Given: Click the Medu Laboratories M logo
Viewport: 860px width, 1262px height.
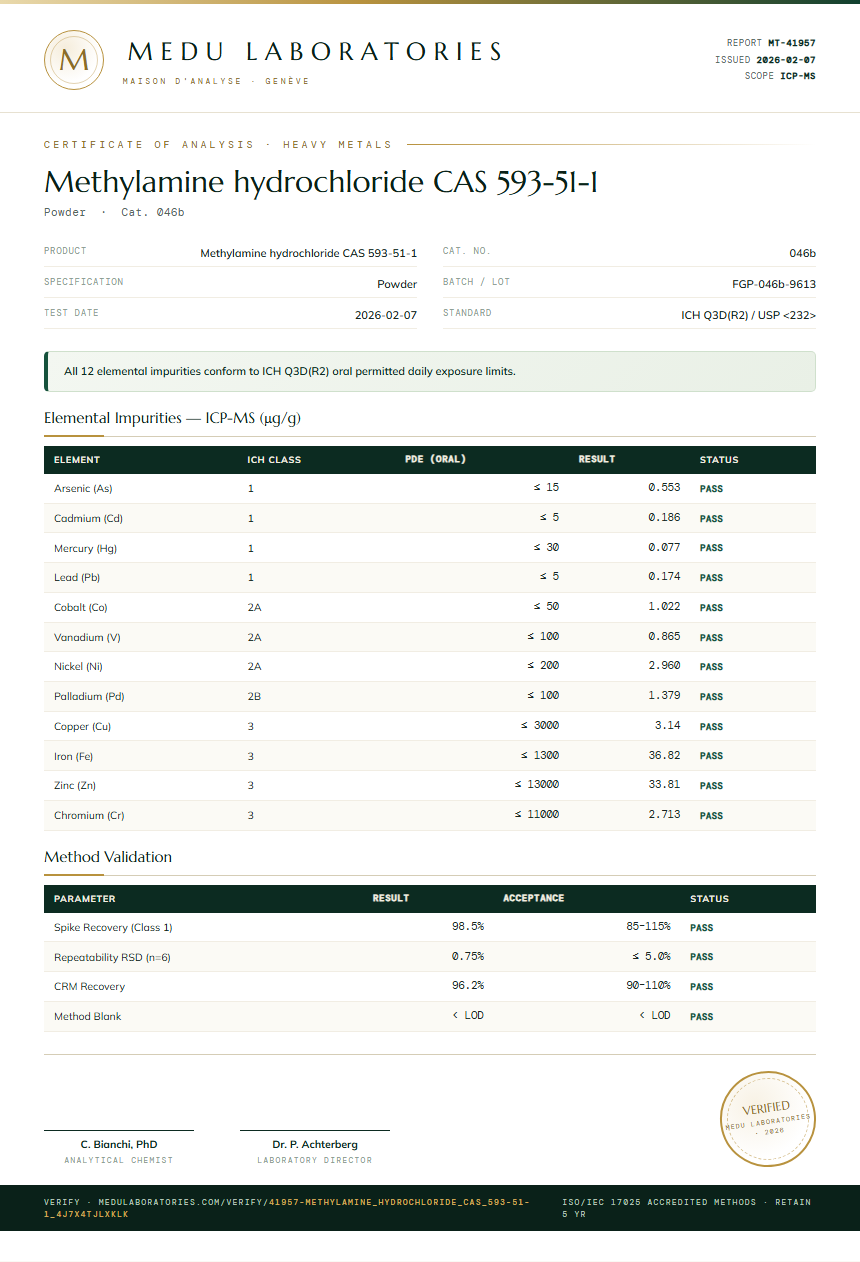Looking at the screenshot, I should (74, 60).
